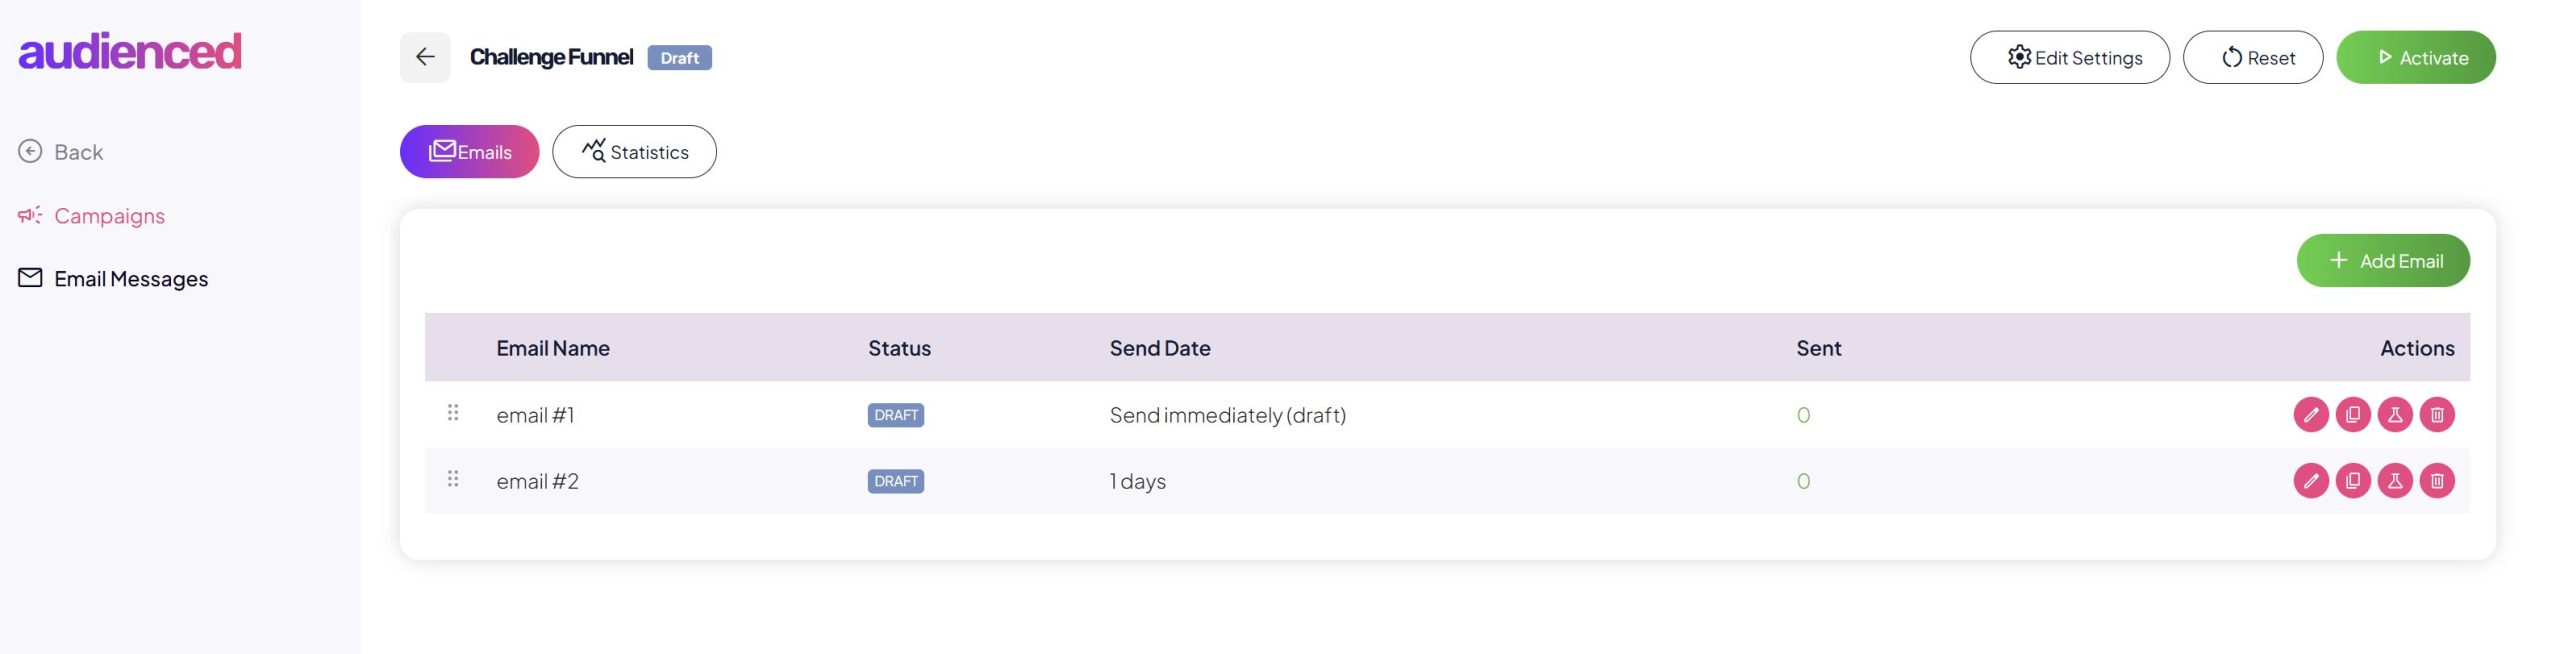The width and height of the screenshot is (2560, 654).
Task: Open Email Messages in sidebar
Action: pyautogui.click(x=130, y=279)
